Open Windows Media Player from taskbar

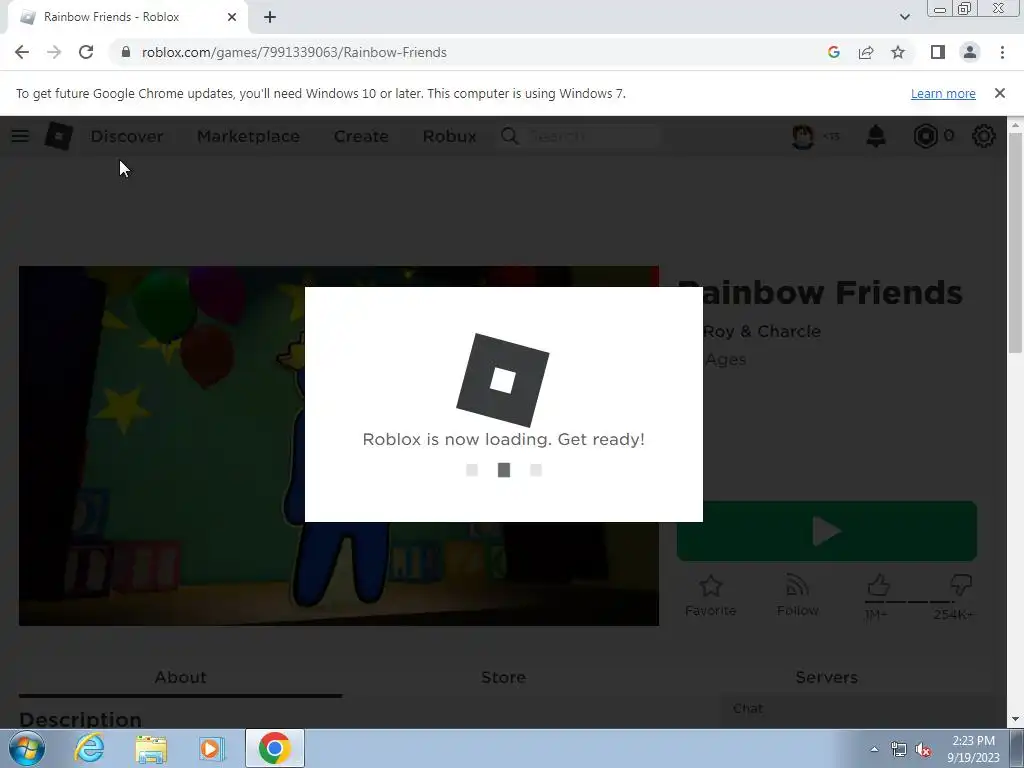[212, 748]
